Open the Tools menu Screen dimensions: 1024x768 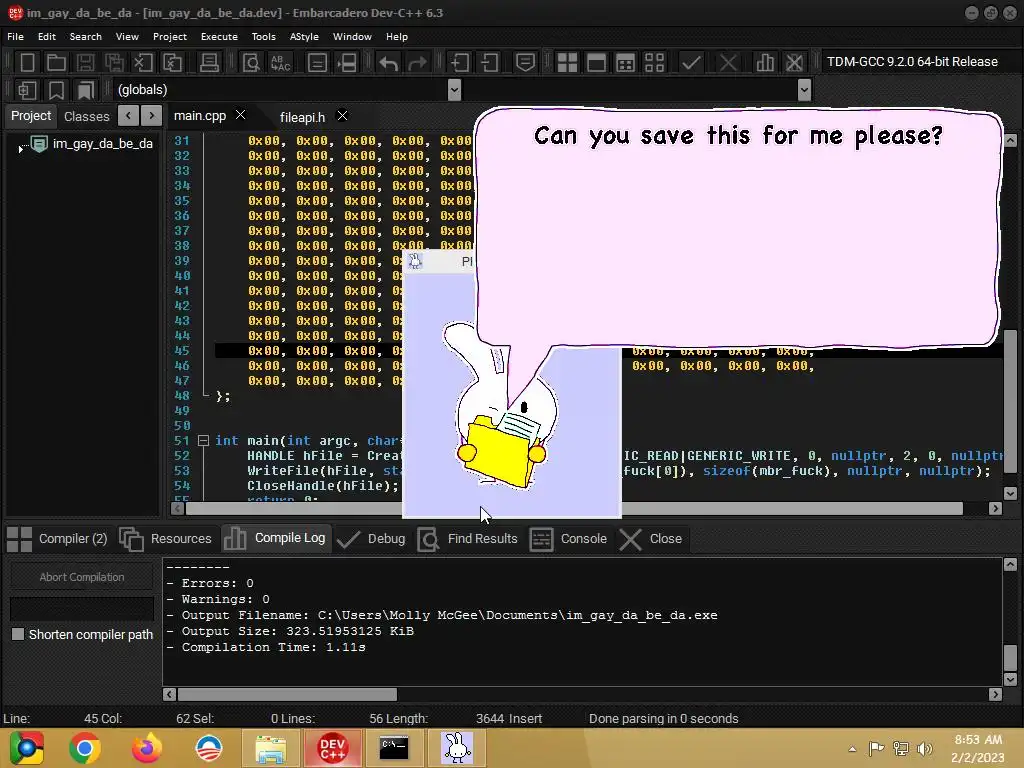[x=263, y=37]
